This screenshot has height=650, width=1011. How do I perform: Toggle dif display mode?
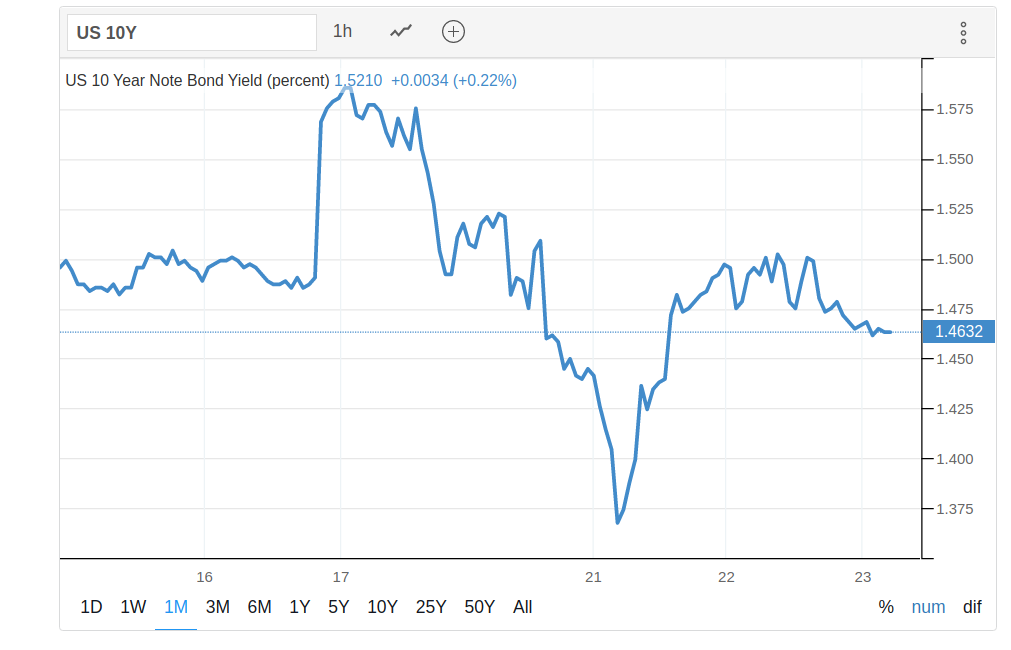pyautogui.click(x=972, y=607)
